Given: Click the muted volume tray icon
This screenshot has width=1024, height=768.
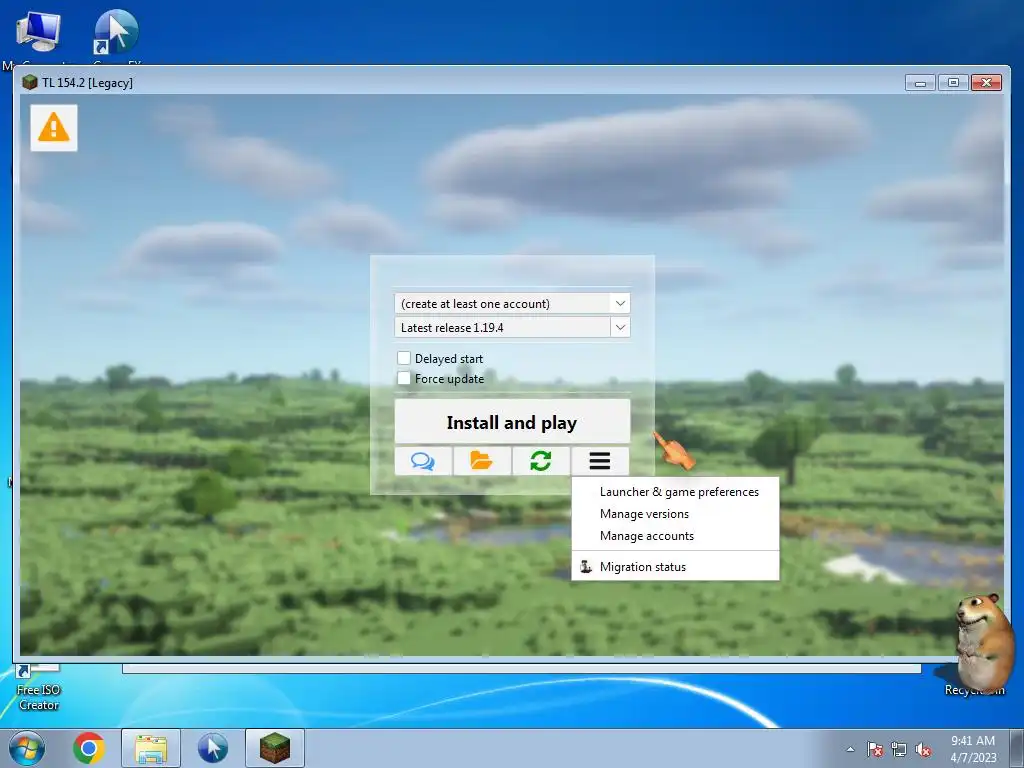Looking at the screenshot, I should click(x=923, y=750).
